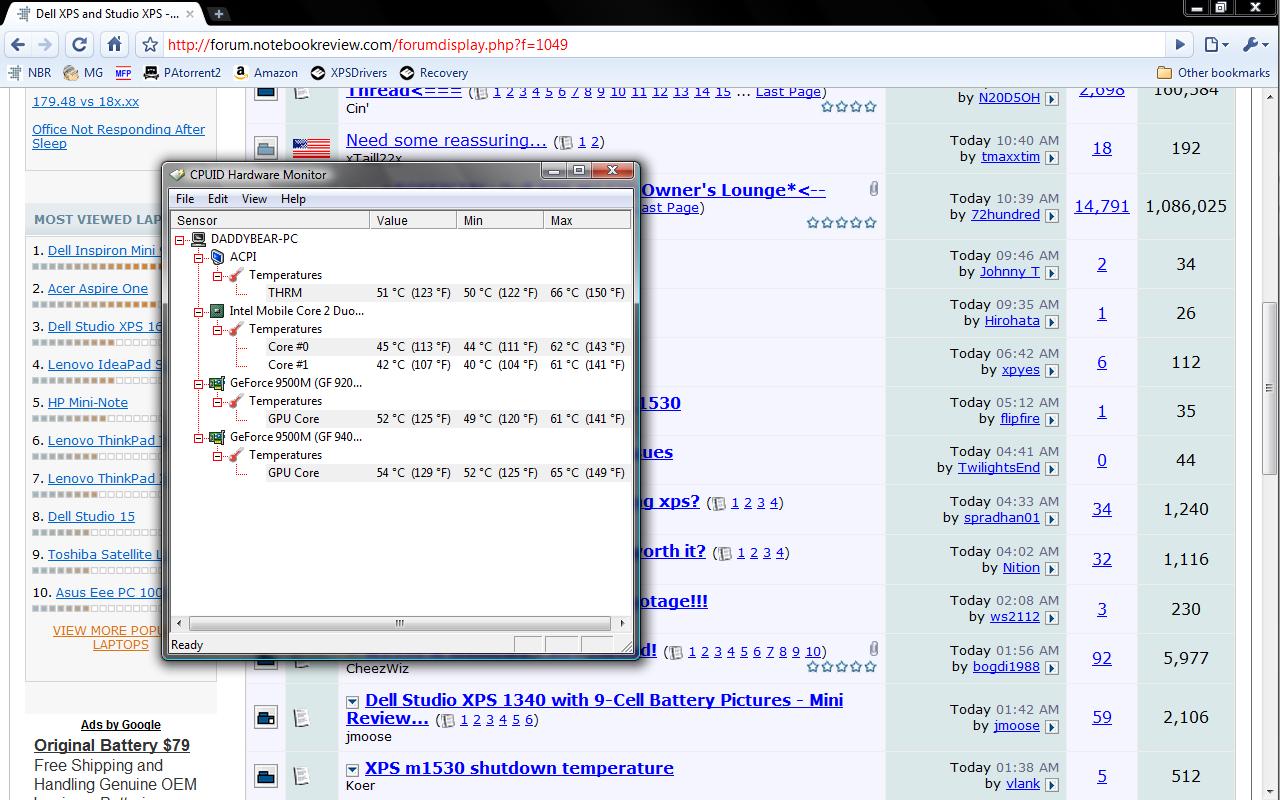Go to last post by spradhan01
This screenshot has height=800, width=1280.
(x=1052, y=519)
